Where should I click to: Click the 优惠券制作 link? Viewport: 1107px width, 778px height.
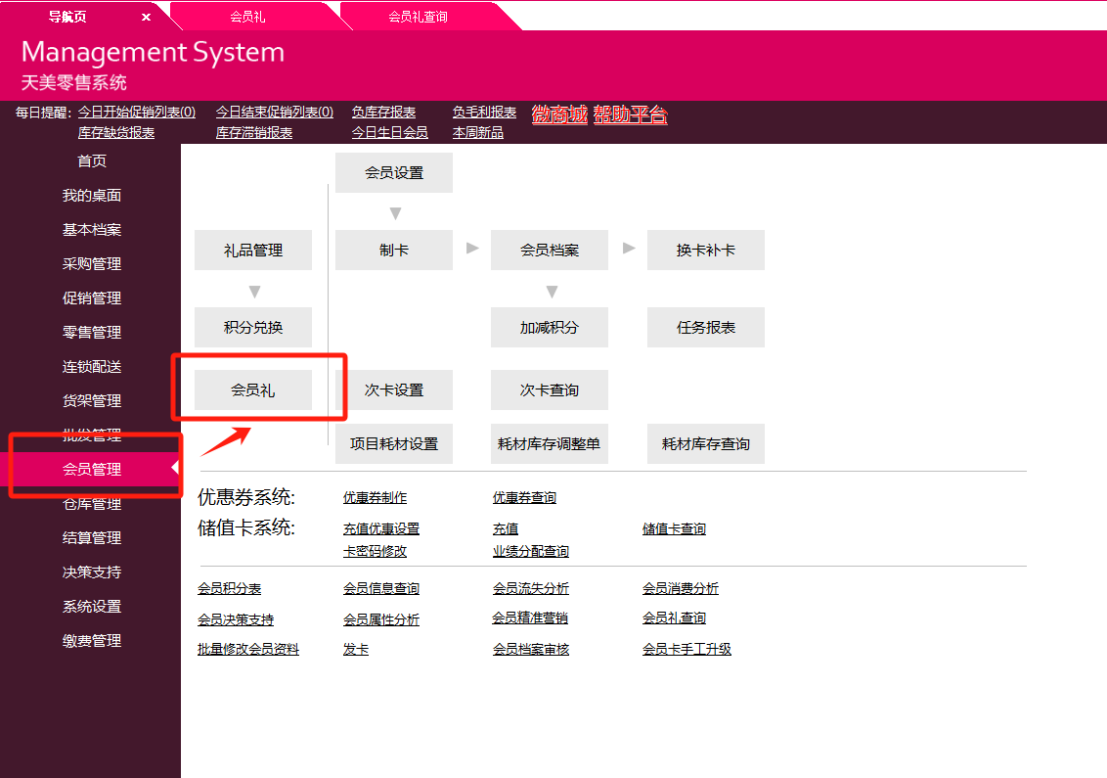click(375, 497)
